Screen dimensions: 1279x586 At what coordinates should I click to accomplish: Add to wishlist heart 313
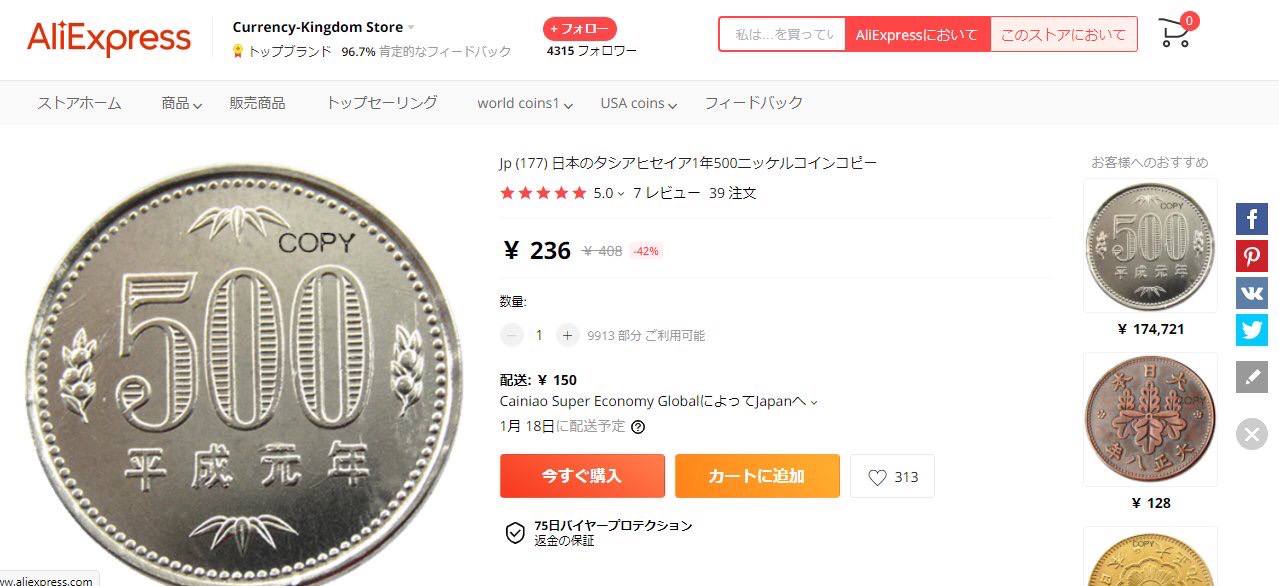[x=892, y=477]
